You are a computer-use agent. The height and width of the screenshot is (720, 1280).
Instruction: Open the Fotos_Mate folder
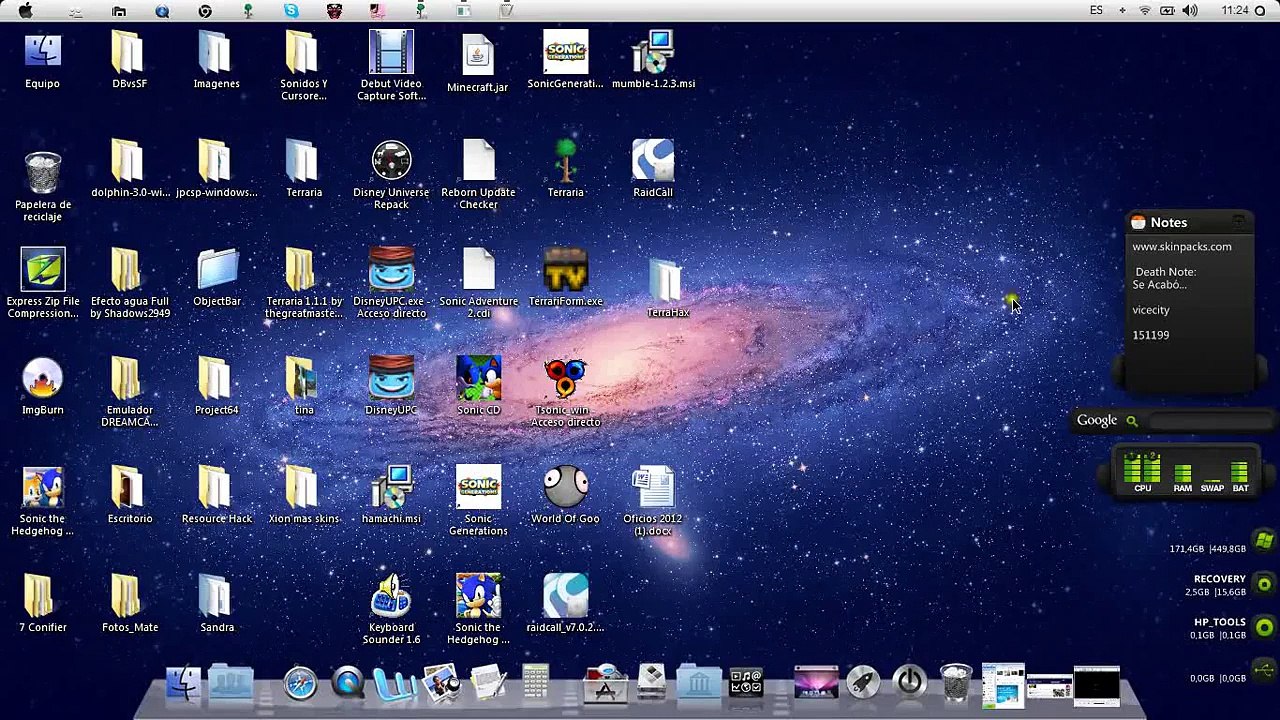click(x=128, y=596)
